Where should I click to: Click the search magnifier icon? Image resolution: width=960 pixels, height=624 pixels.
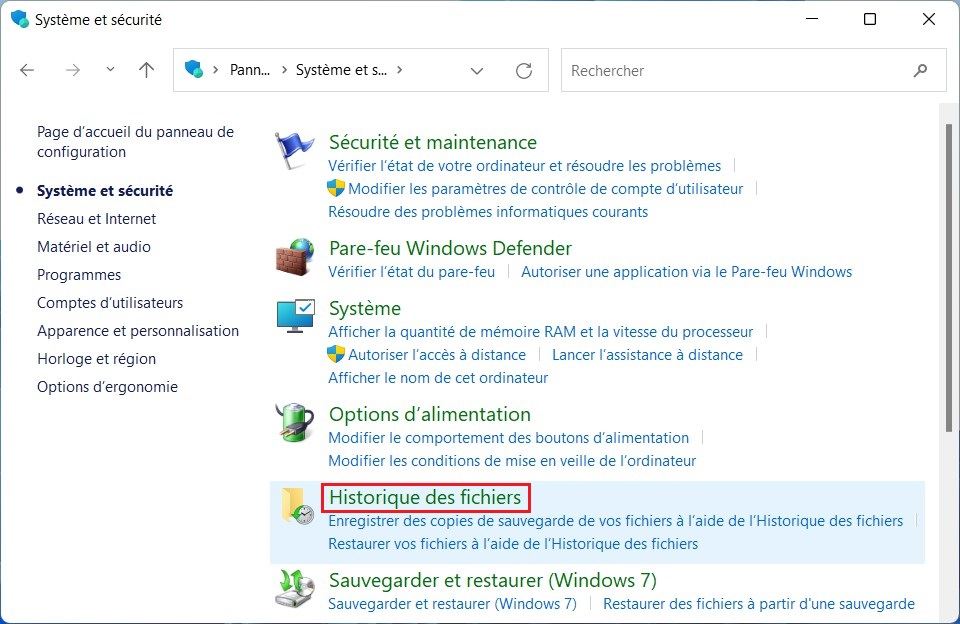(x=920, y=70)
